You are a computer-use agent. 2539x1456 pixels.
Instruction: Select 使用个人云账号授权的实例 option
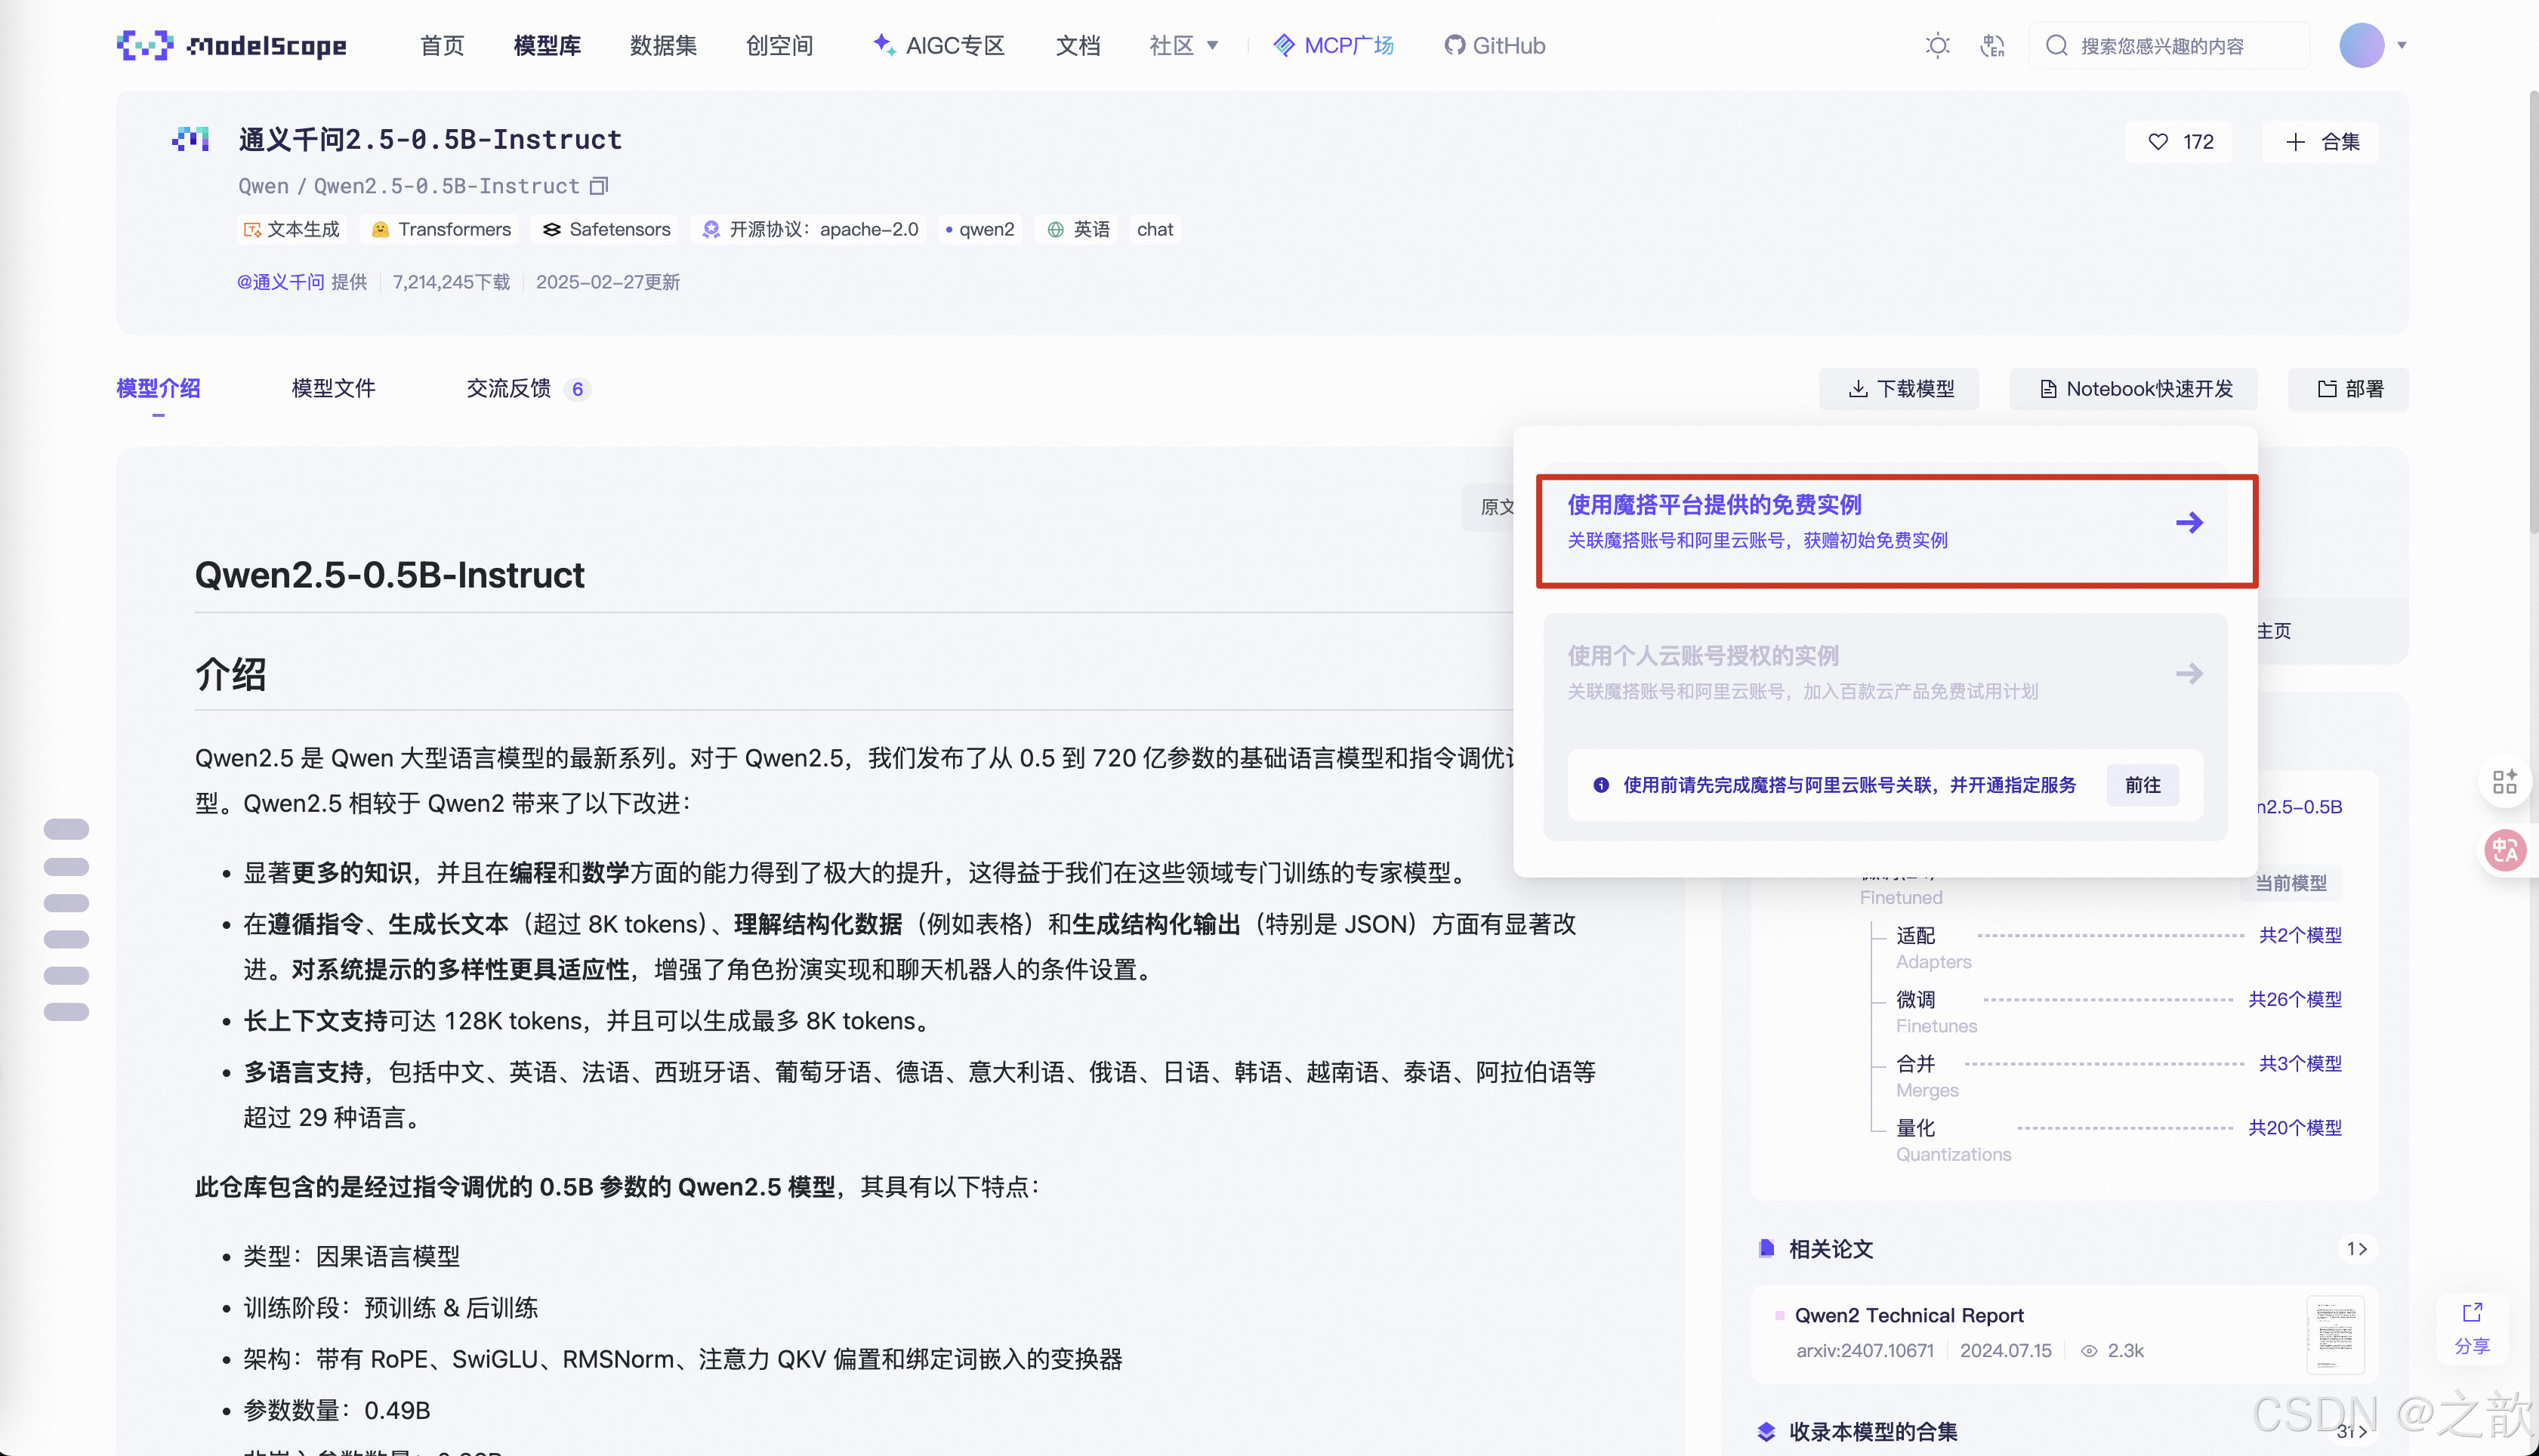[1885, 673]
